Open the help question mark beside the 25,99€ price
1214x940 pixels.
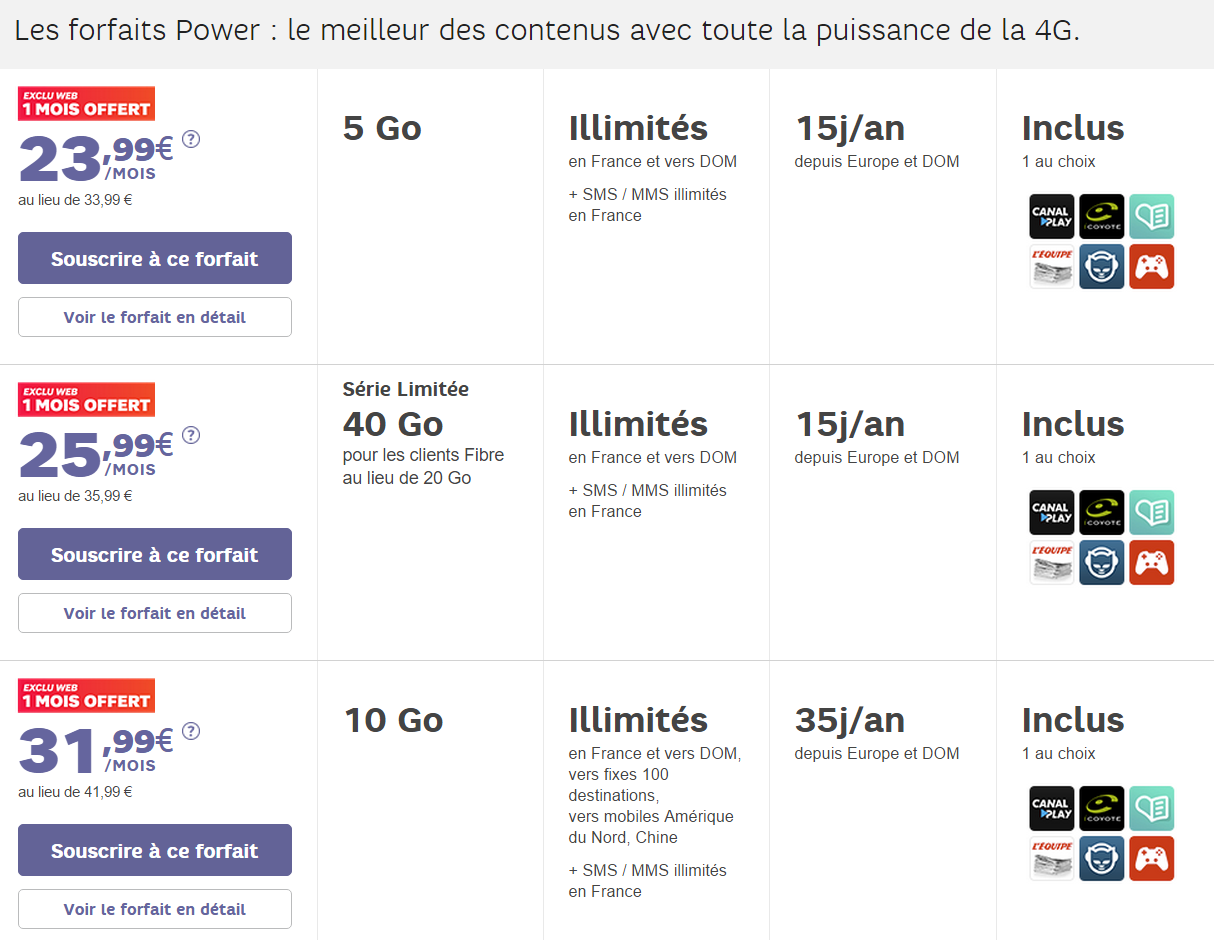pyautogui.click(x=191, y=435)
